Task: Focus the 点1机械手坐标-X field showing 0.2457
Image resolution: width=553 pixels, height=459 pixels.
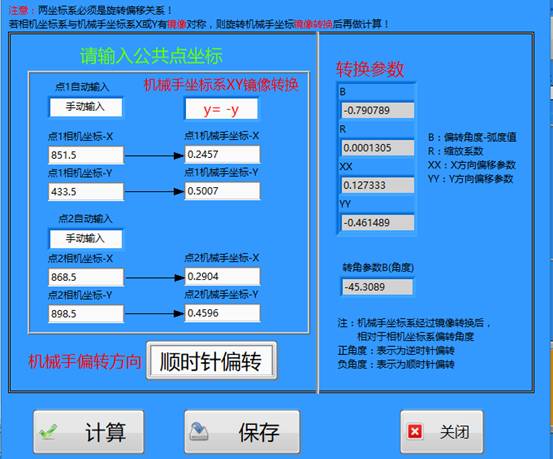Action: [x=222, y=155]
